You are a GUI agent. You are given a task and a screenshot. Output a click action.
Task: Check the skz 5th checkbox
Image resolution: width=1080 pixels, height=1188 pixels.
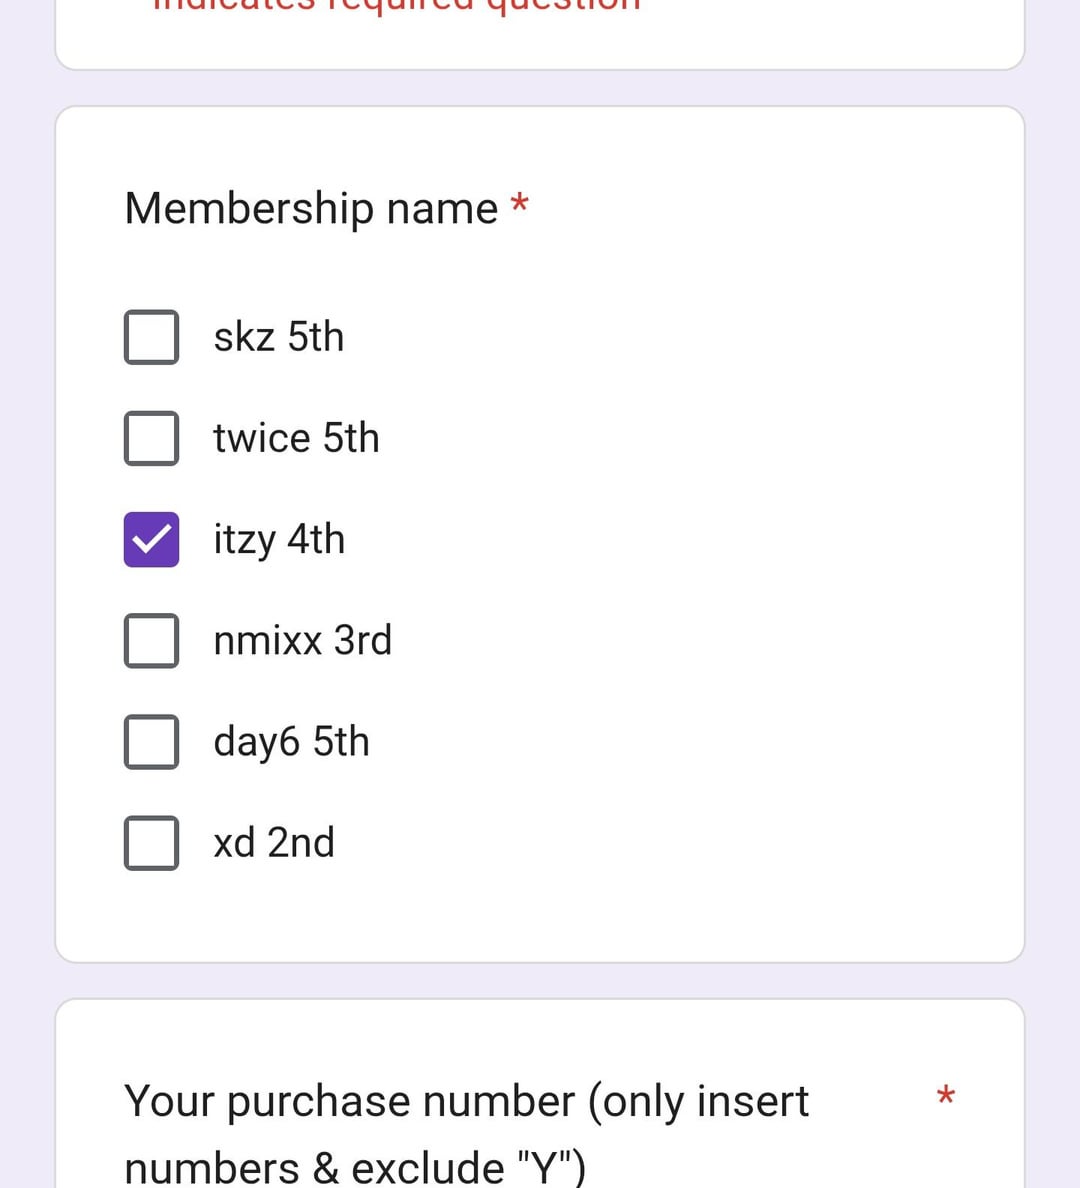(151, 337)
